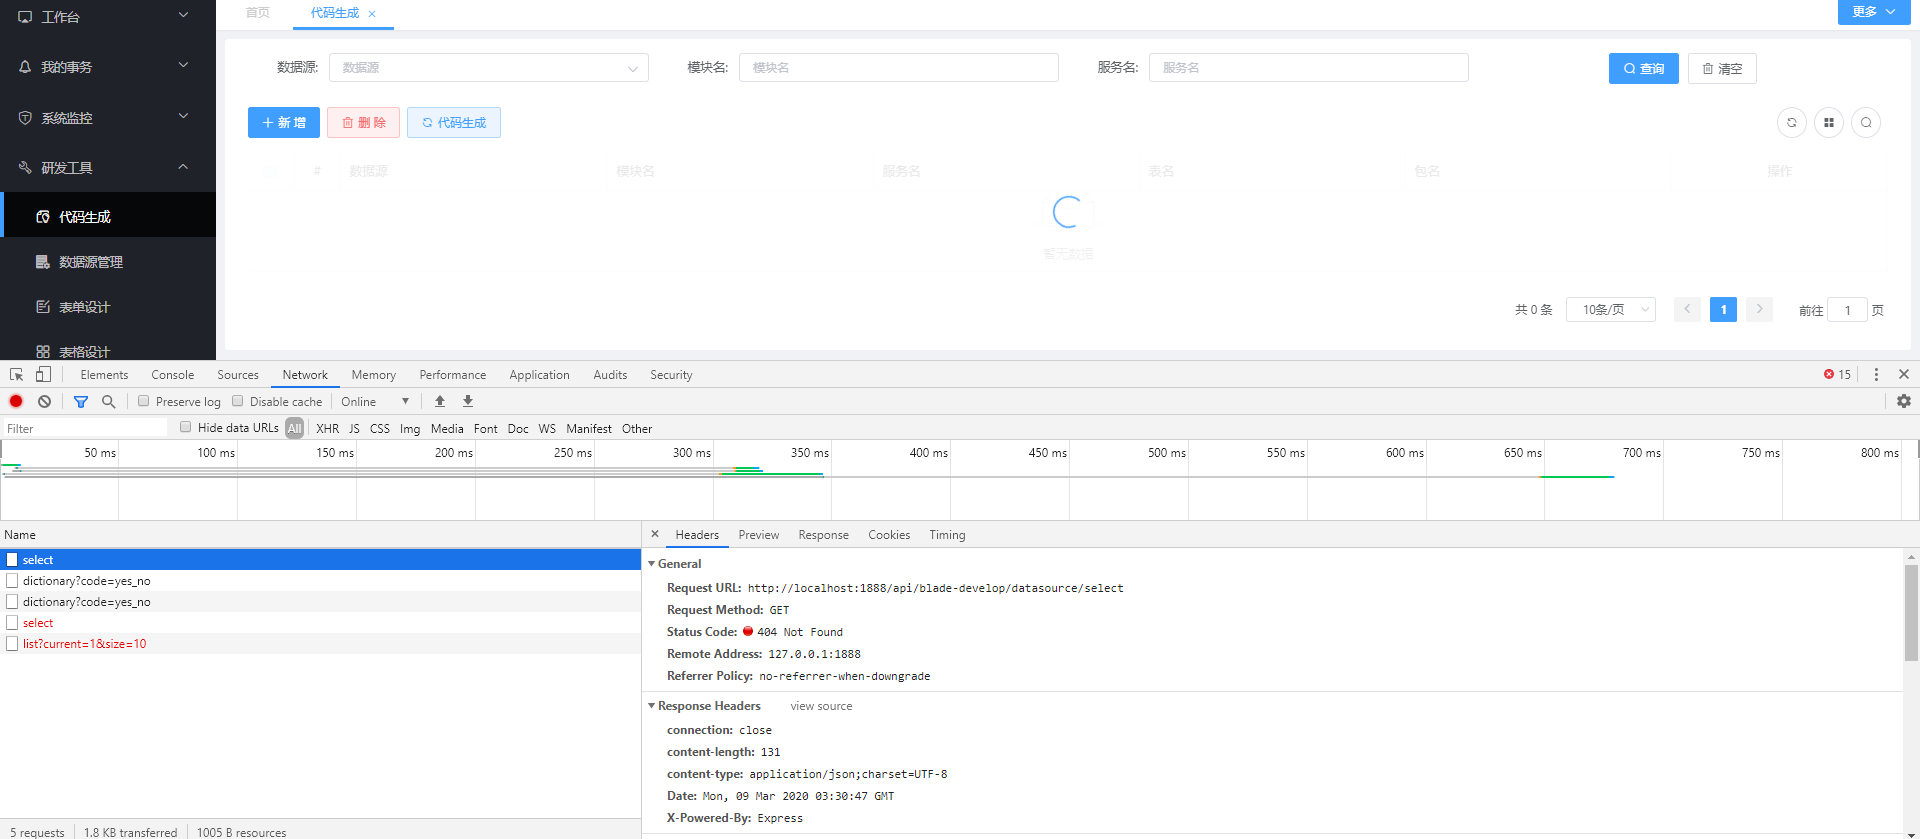Close the 代码生成 tab
The height and width of the screenshot is (839, 1920).
(x=372, y=14)
